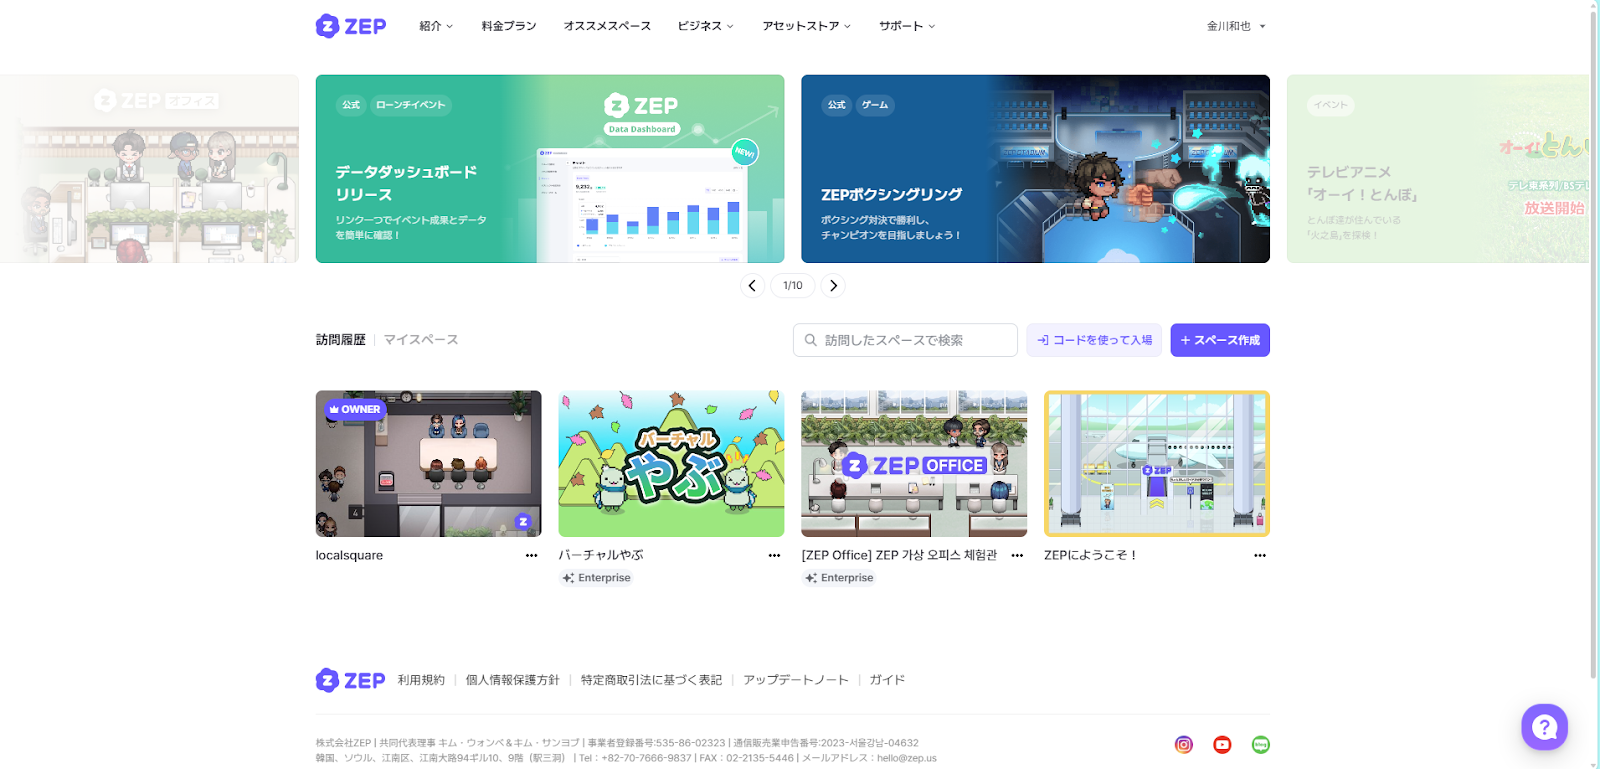
Task: Click the バーチャルやぶ space title
Action: point(601,555)
